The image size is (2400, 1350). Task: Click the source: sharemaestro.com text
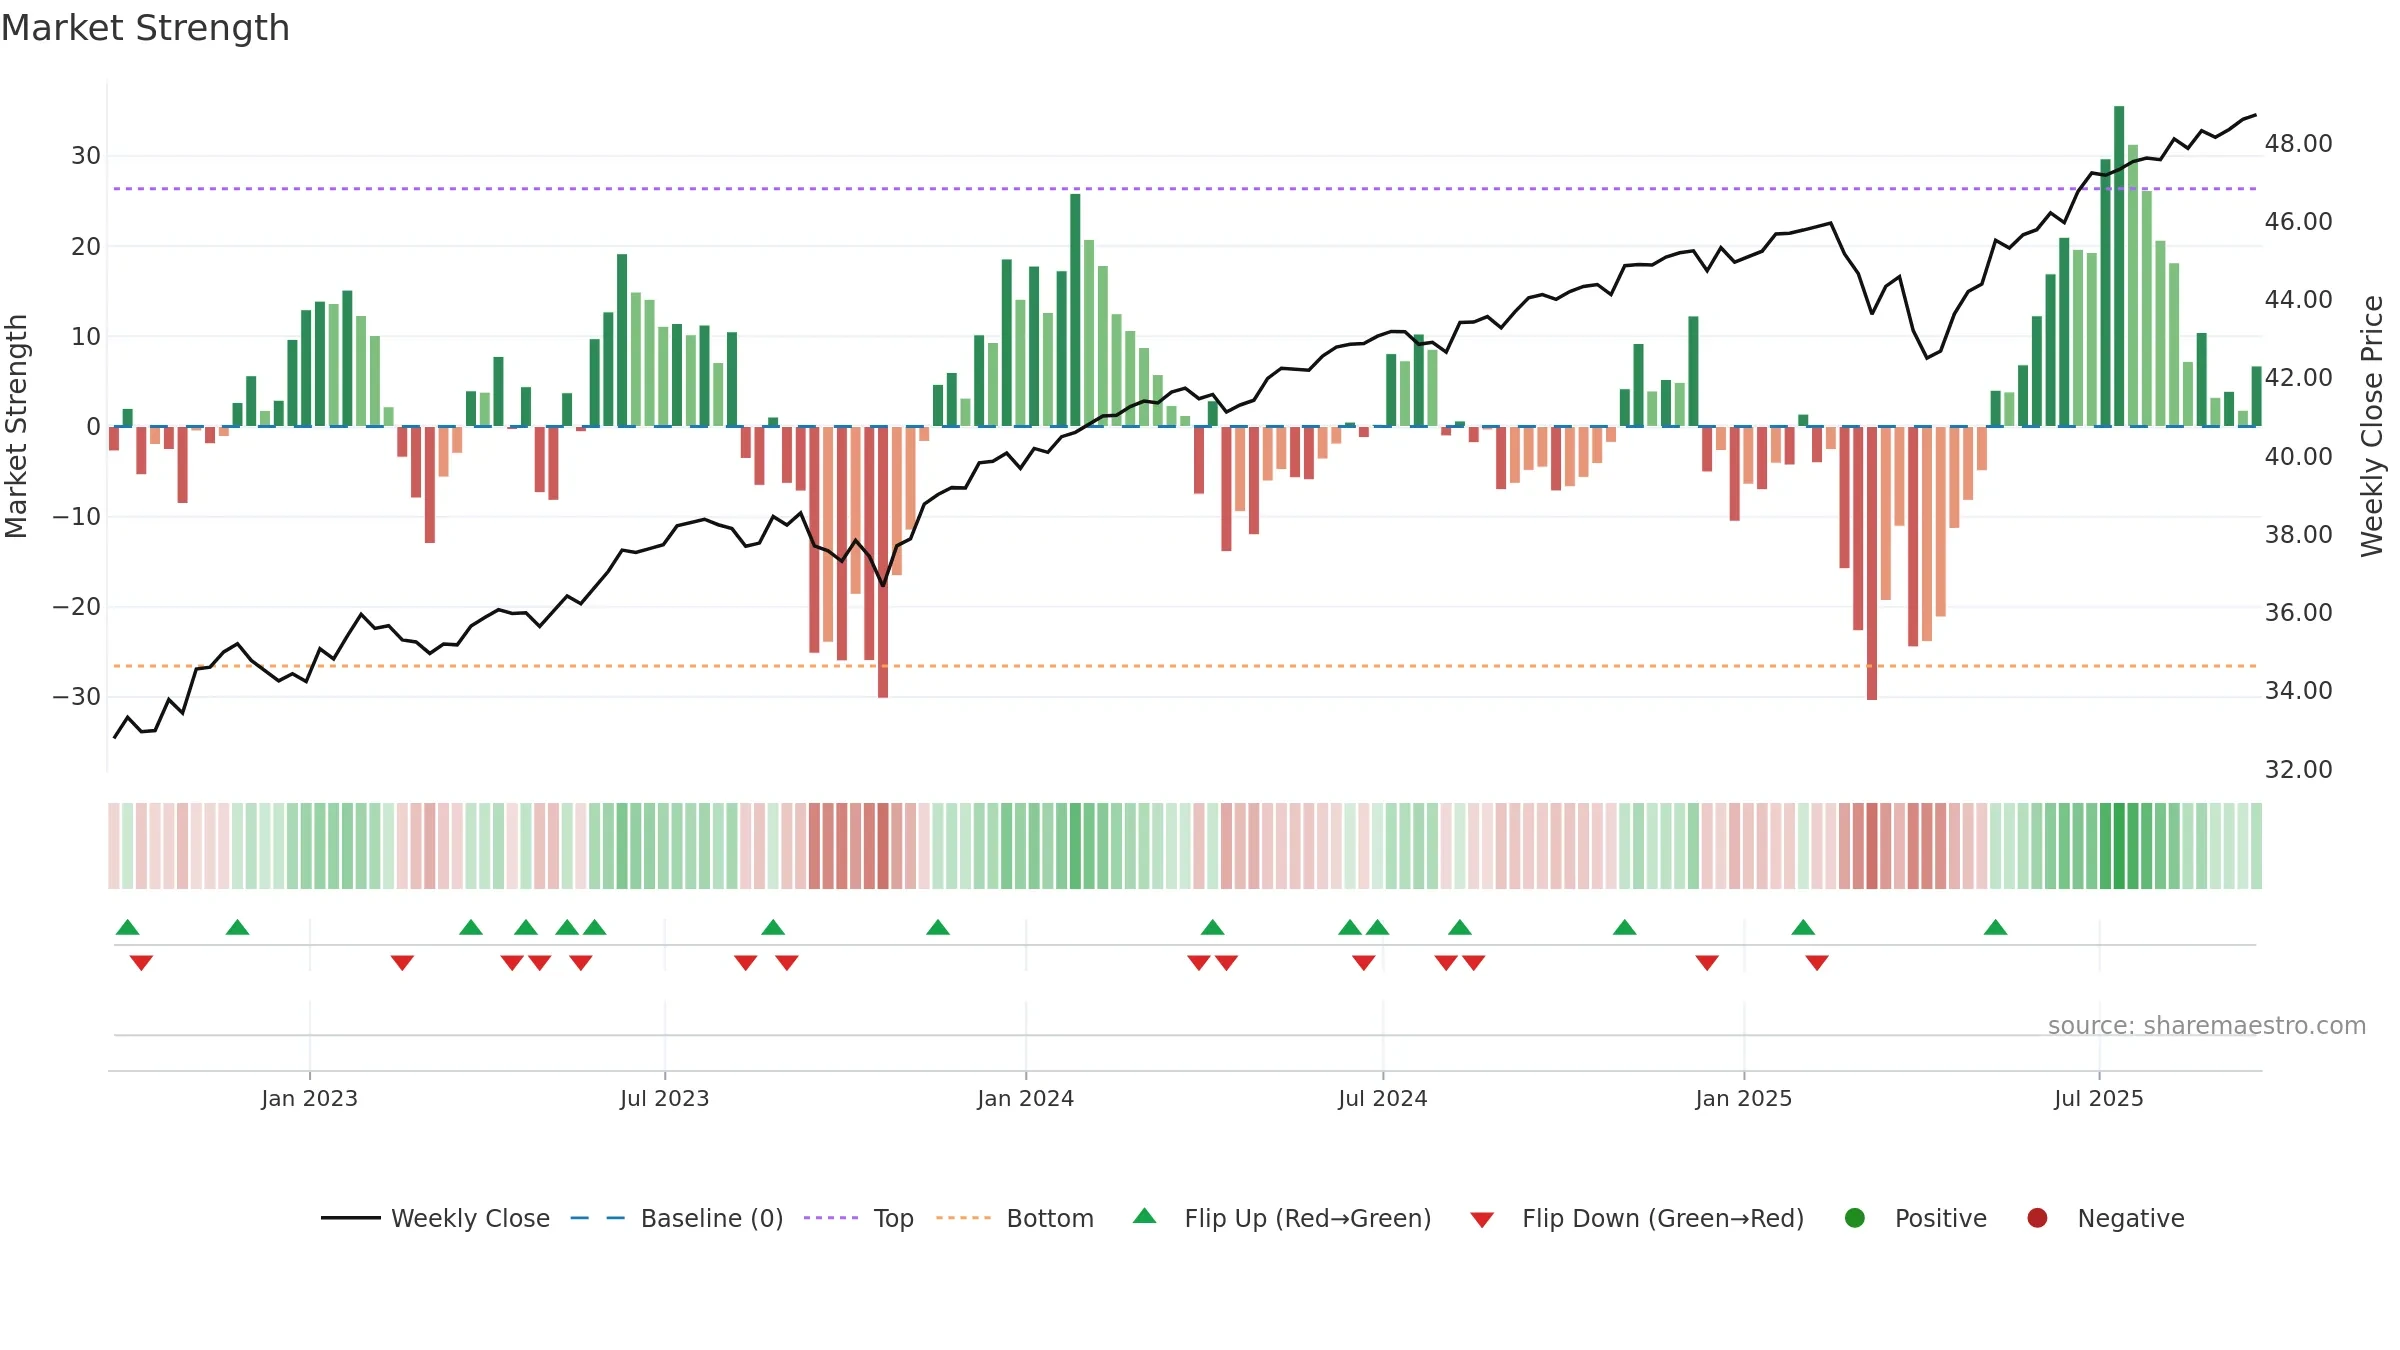tap(2207, 1025)
